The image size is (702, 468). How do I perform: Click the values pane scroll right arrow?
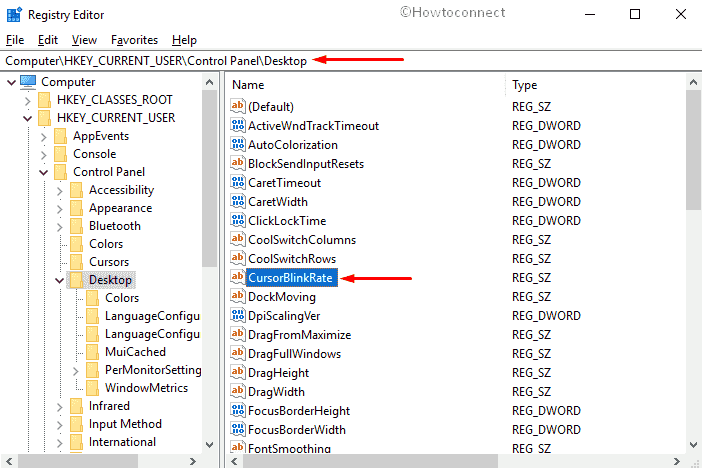pos(676,461)
